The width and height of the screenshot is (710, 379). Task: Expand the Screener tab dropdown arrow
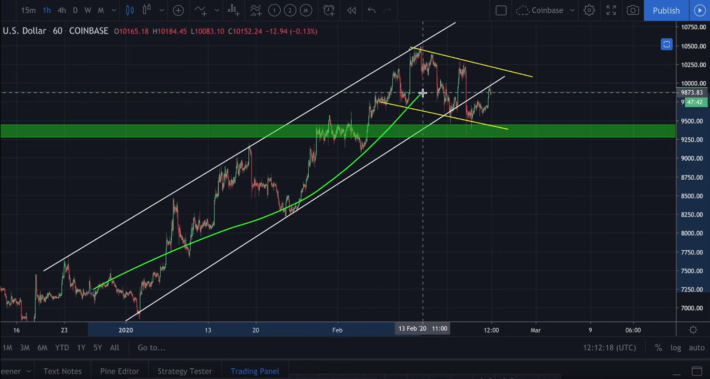(x=29, y=371)
